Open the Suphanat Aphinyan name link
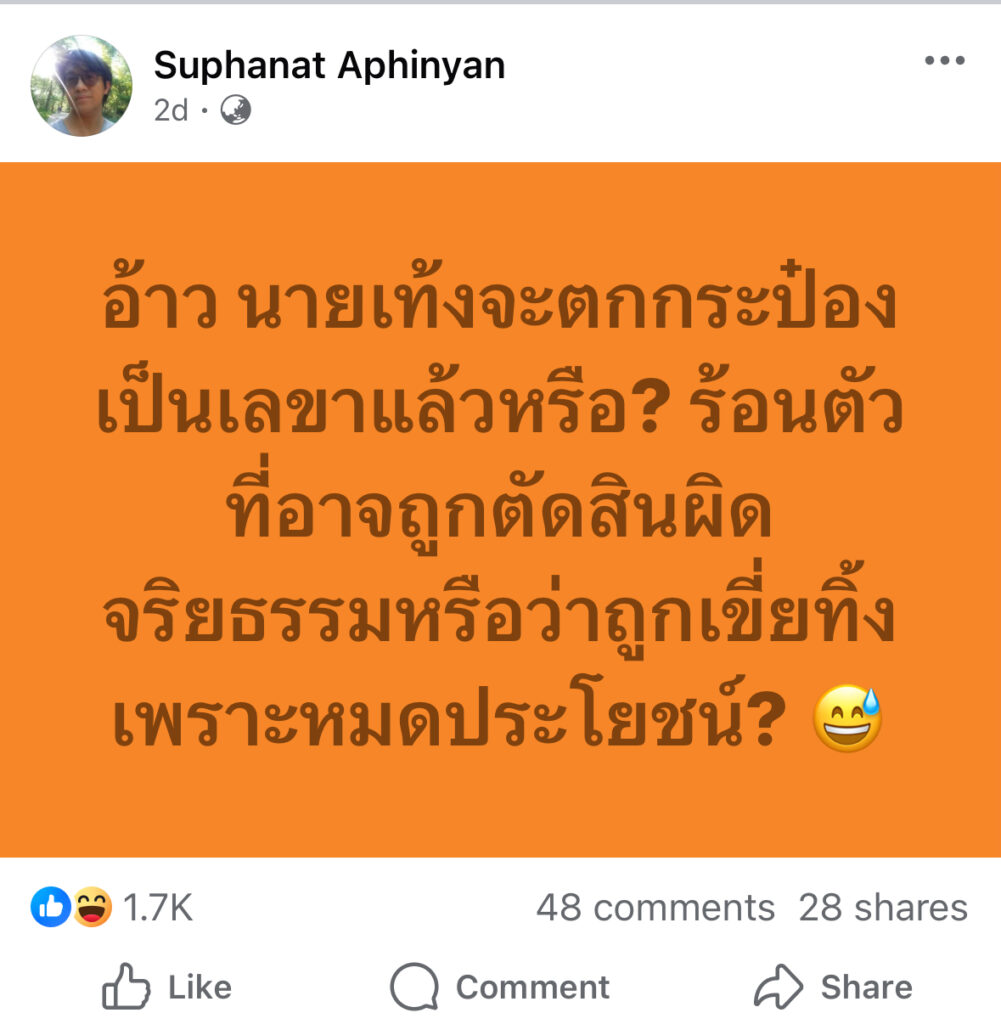Viewport: 1001px width, 1024px height. (x=329, y=65)
